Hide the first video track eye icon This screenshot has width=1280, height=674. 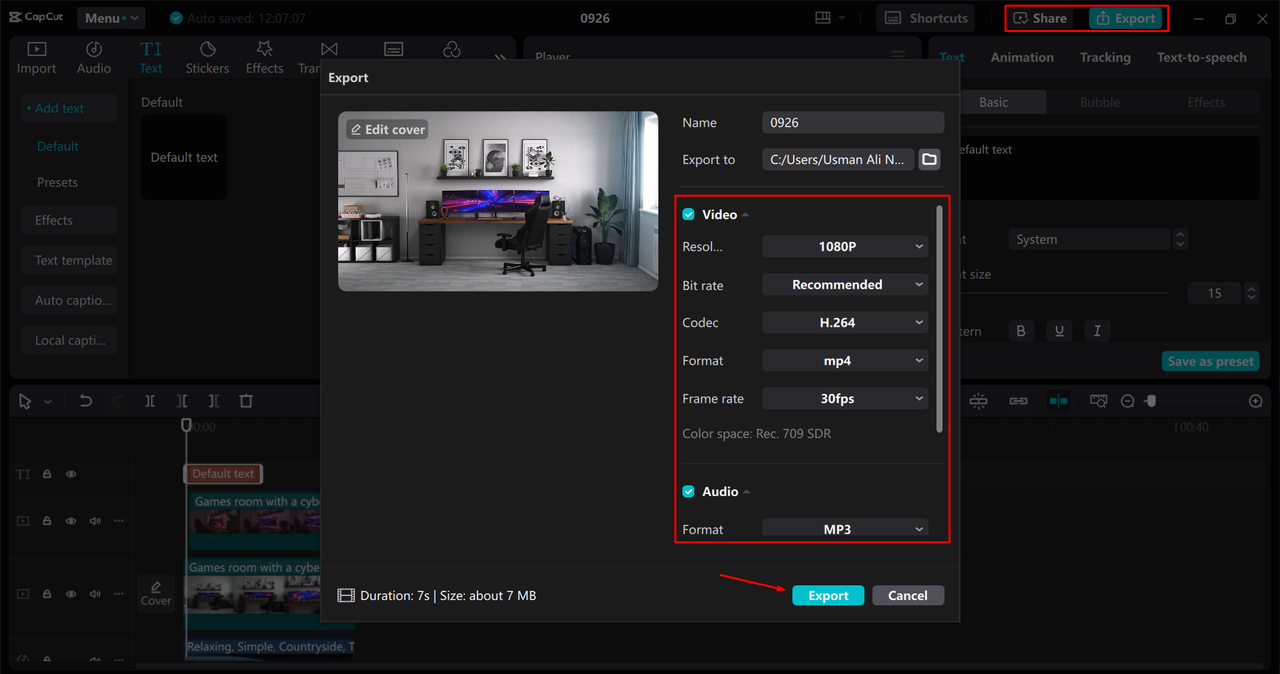click(x=71, y=521)
